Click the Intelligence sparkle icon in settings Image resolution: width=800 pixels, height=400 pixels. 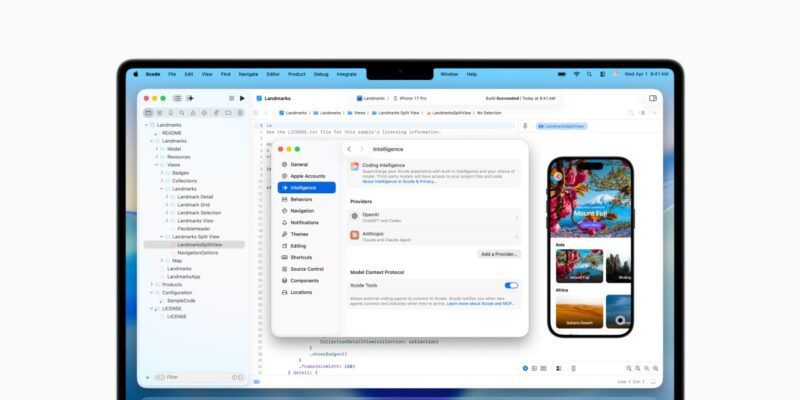click(x=285, y=188)
